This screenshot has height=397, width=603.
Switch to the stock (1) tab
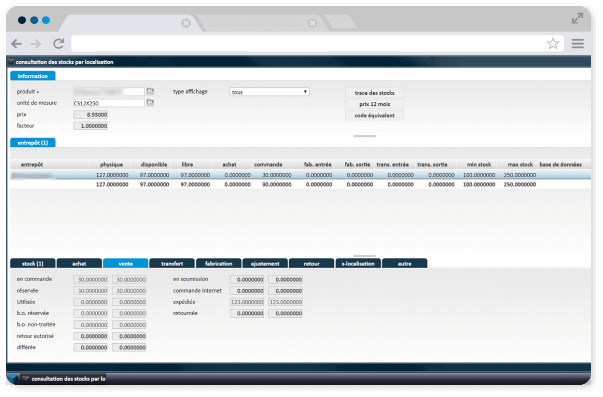click(33, 264)
